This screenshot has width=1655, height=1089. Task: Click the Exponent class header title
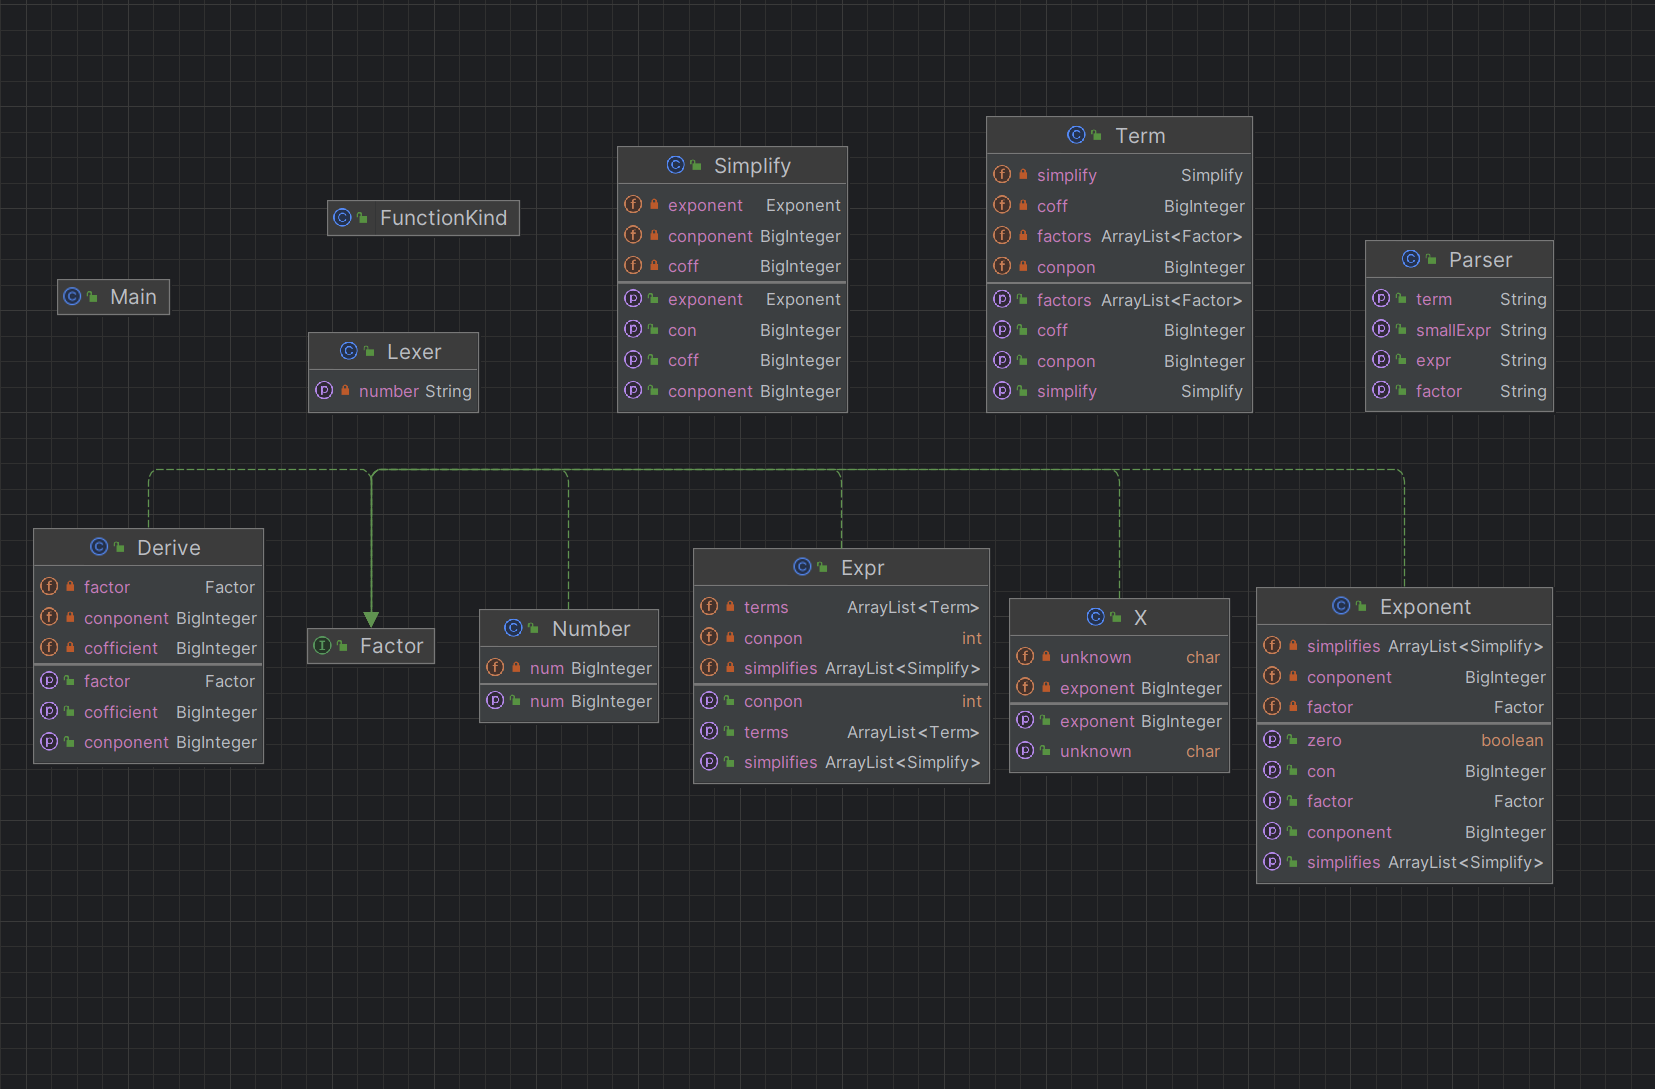[x=1425, y=607]
